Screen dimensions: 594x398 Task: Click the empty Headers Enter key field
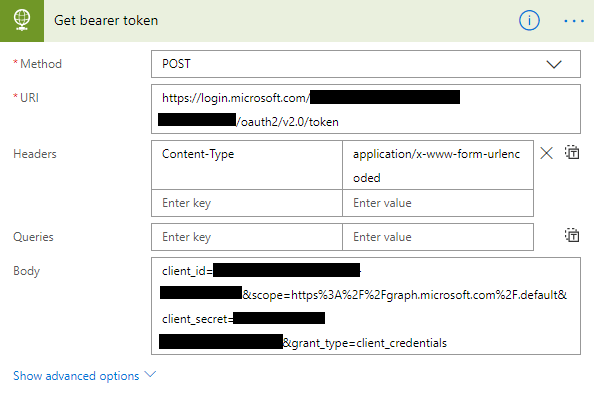(x=247, y=203)
